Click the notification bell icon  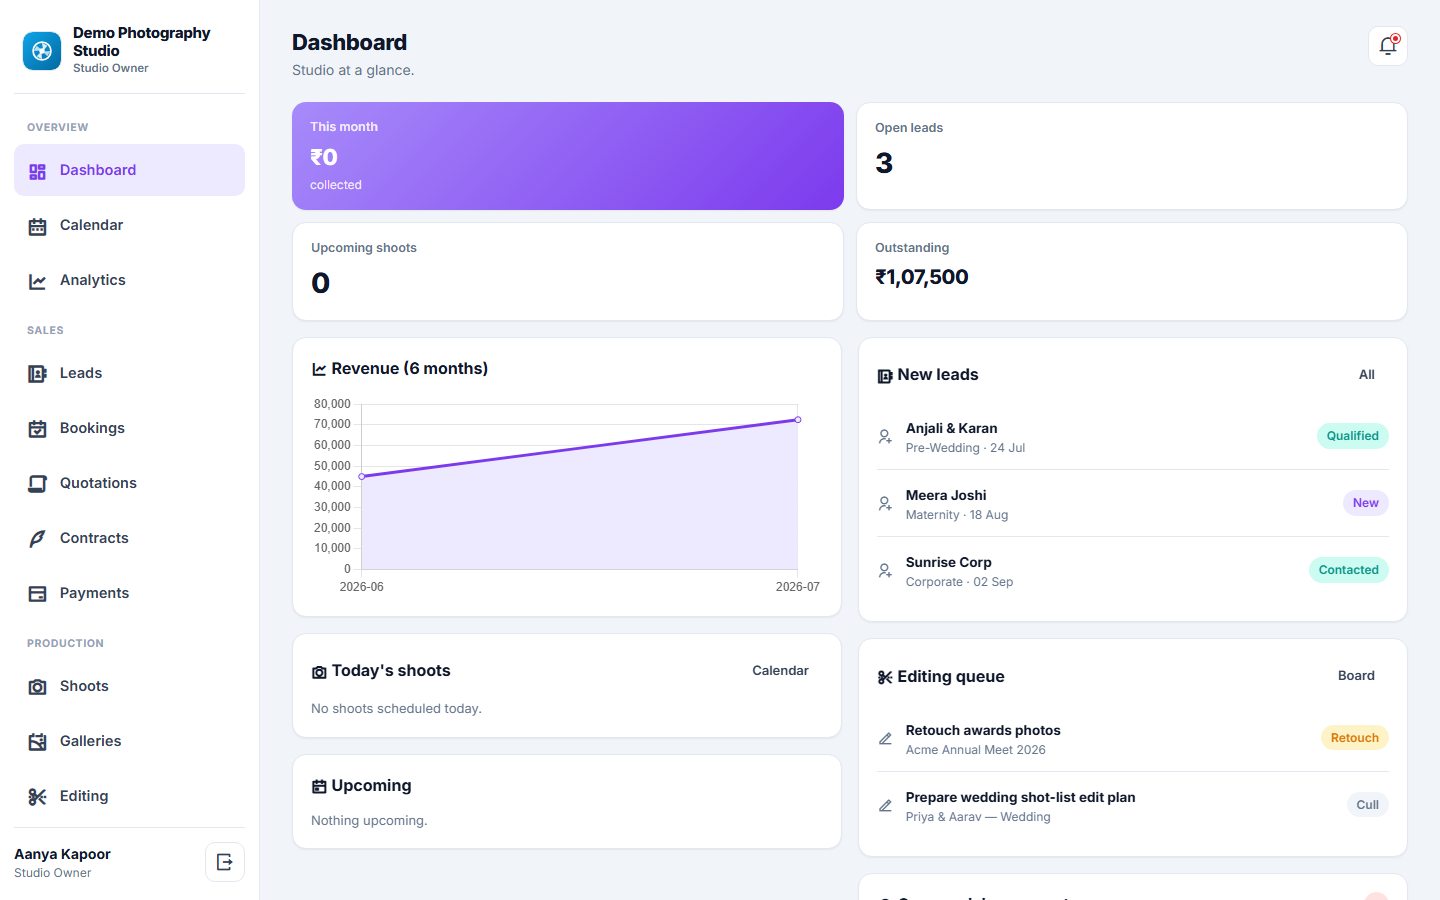pyautogui.click(x=1388, y=46)
